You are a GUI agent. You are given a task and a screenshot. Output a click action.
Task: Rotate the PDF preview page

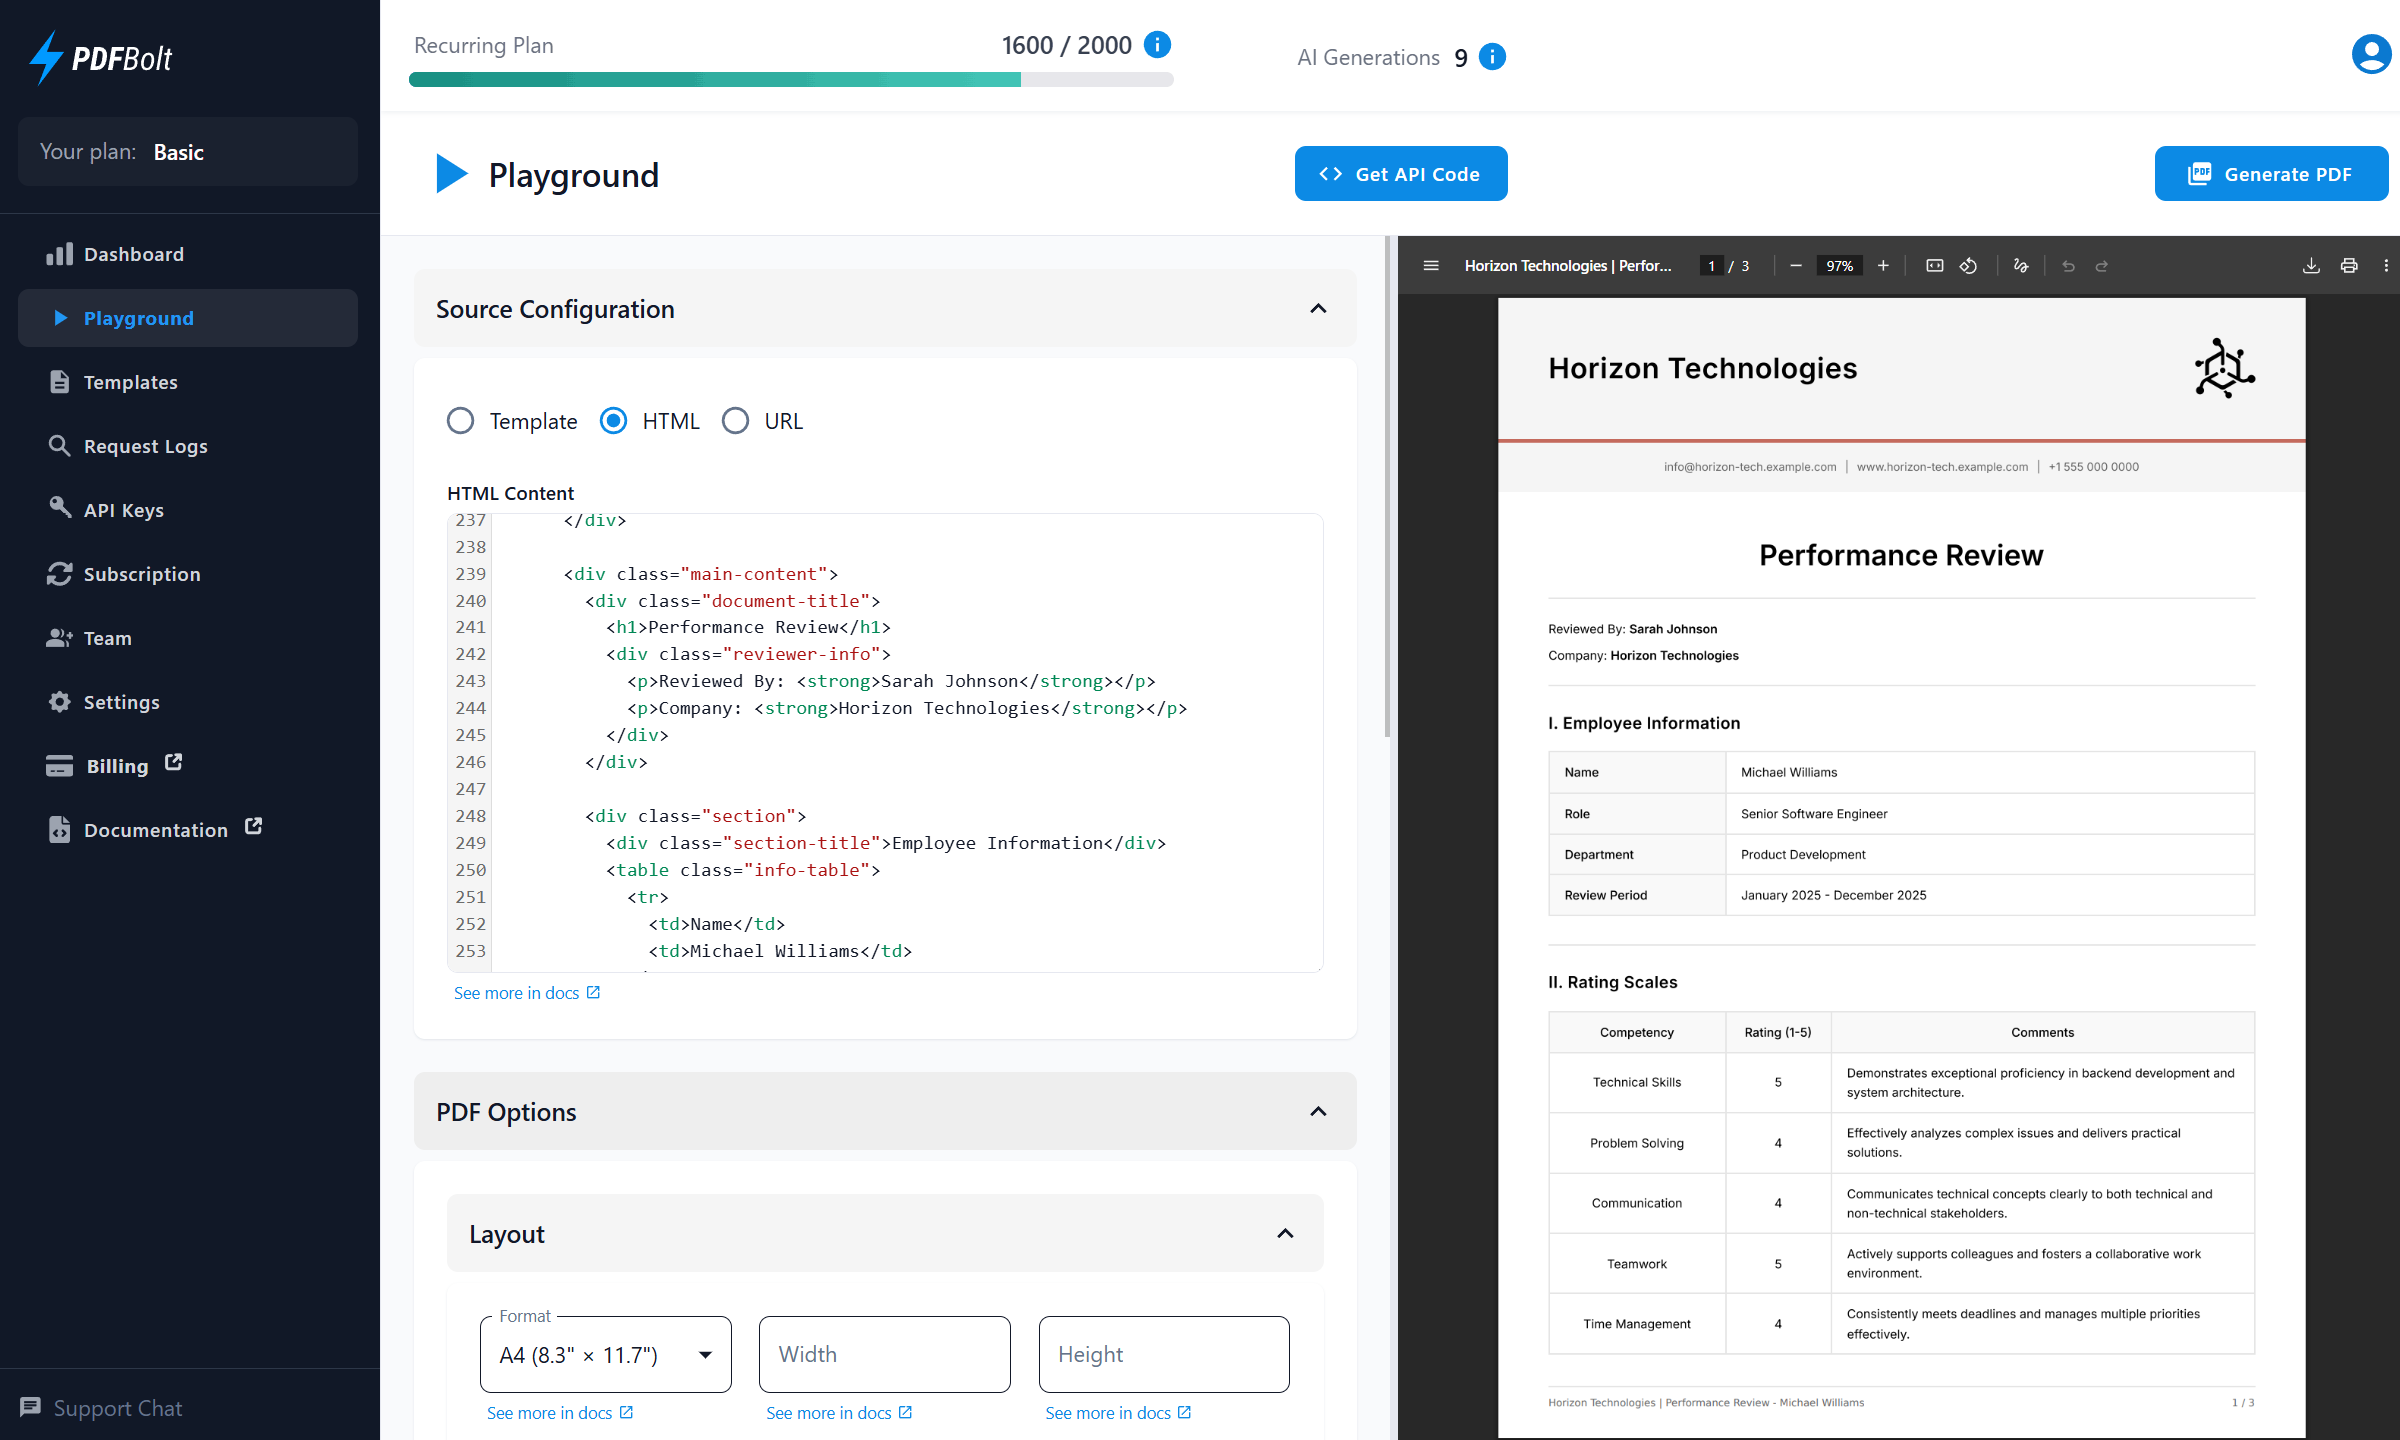1969,265
